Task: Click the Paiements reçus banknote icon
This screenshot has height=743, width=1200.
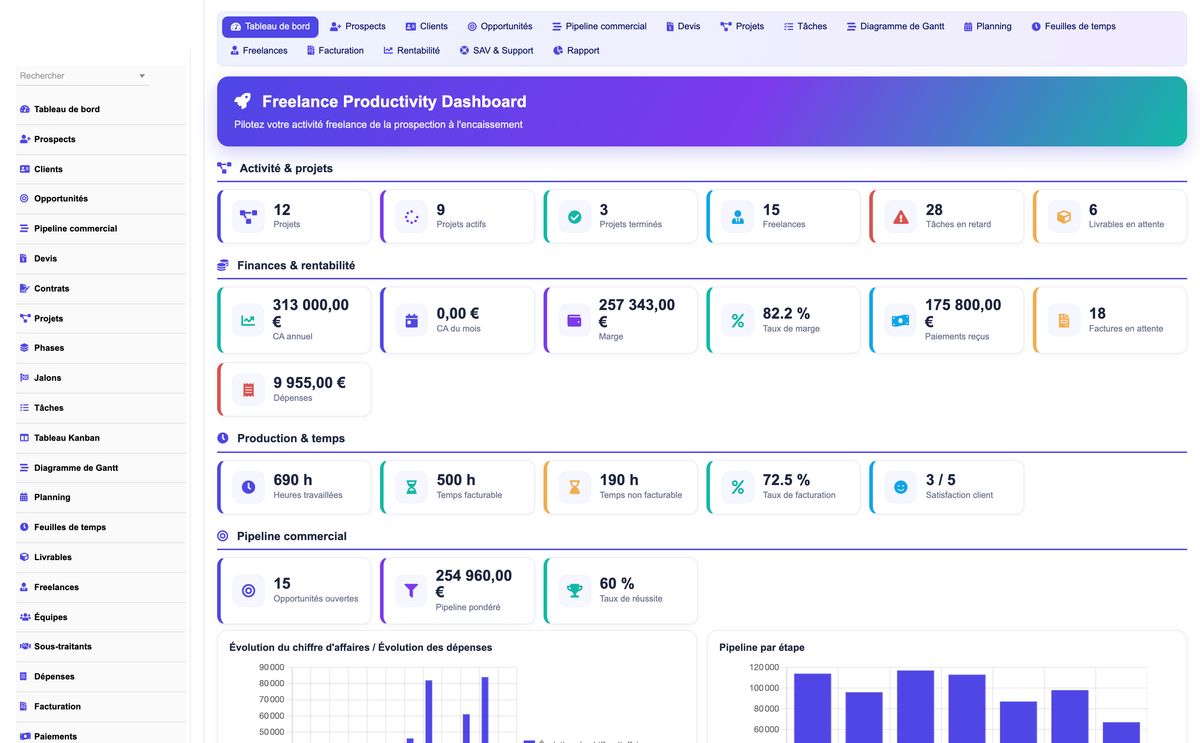Action: [901, 321]
